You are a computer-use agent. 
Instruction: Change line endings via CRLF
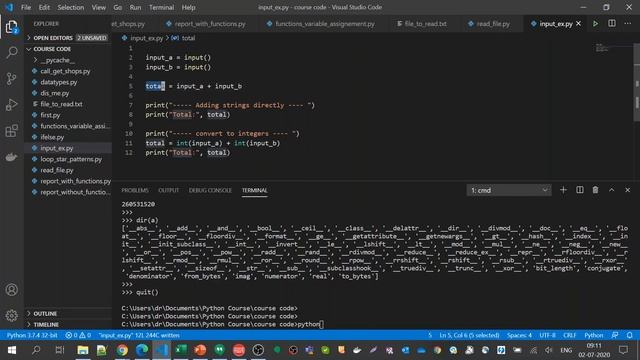[569, 335]
